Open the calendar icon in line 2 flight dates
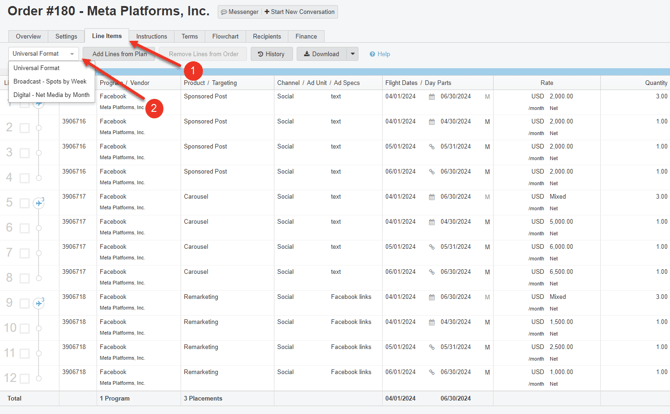The width and height of the screenshot is (670, 414). tap(432, 122)
